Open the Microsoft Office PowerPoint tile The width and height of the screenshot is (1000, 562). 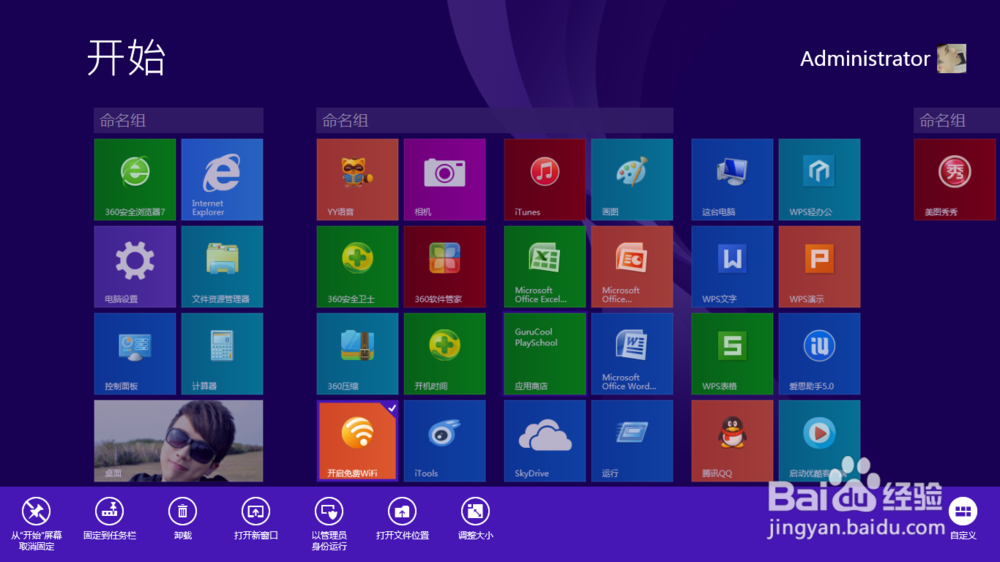(632, 267)
